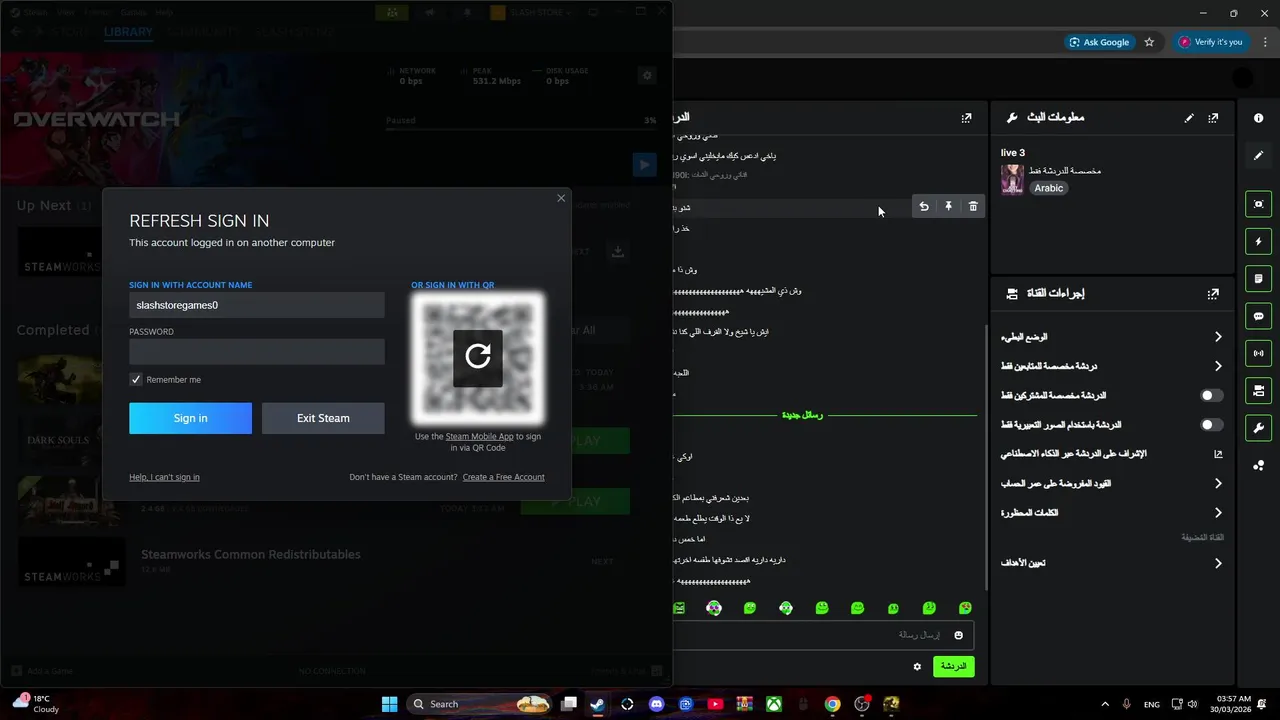Click the Password input field
1280x720 pixels.
coord(257,351)
